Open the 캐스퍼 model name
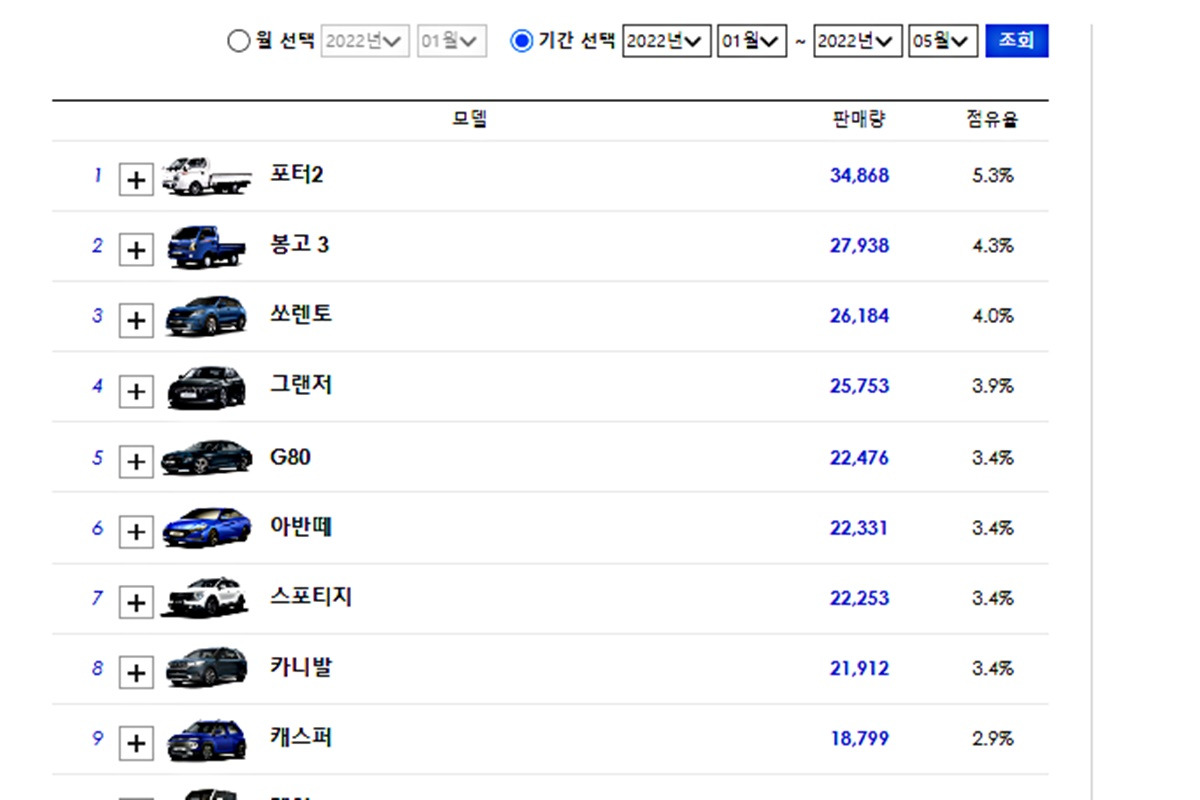Screen dimensions: 1200x800 [x=301, y=738]
